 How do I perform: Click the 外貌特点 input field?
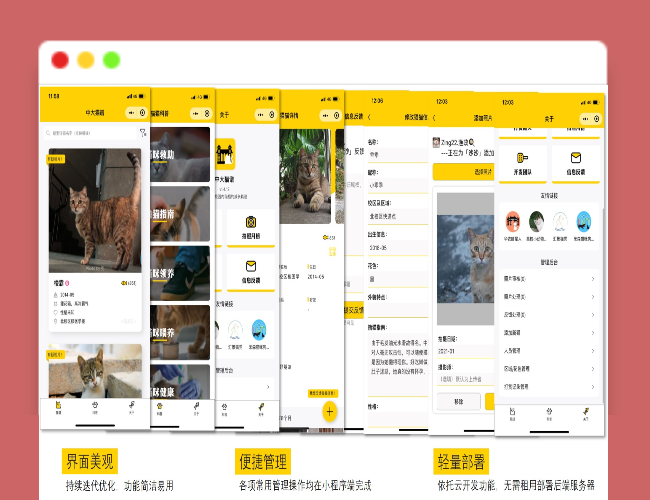pos(398,310)
